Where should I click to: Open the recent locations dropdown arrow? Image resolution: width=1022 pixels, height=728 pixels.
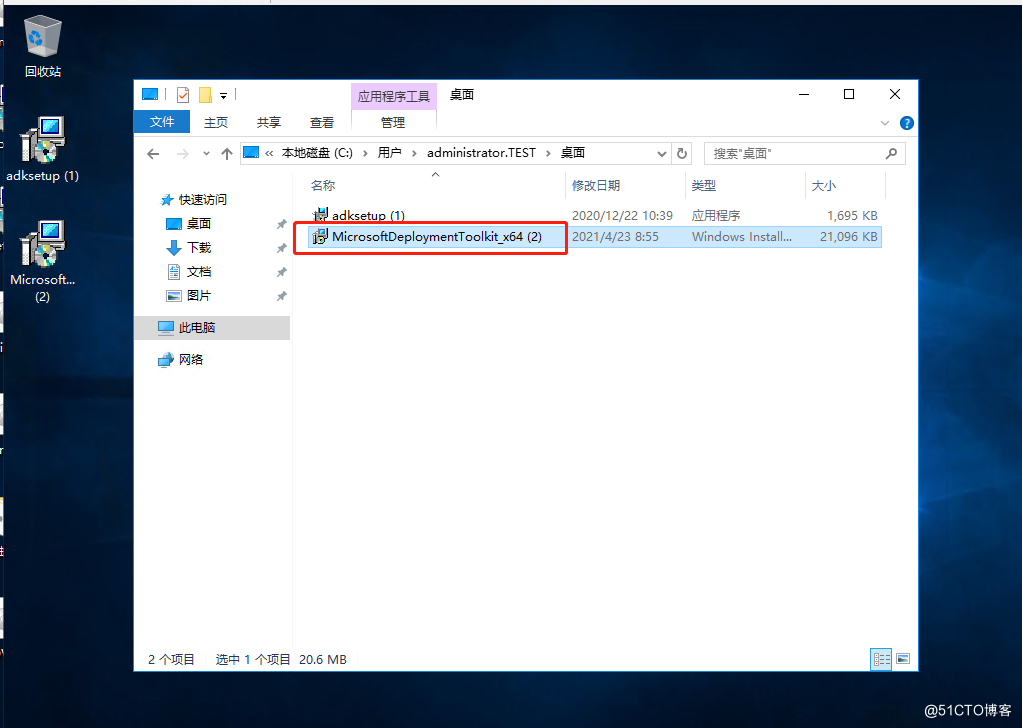click(x=206, y=154)
